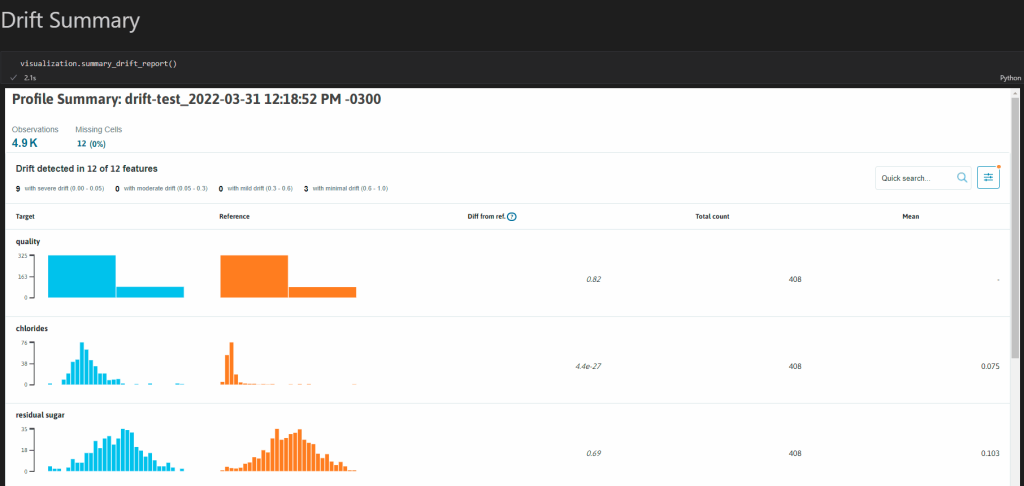Image resolution: width=1024 pixels, height=486 pixels.
Task: Select the quality feature name
Action: click(x=29, y=241)
